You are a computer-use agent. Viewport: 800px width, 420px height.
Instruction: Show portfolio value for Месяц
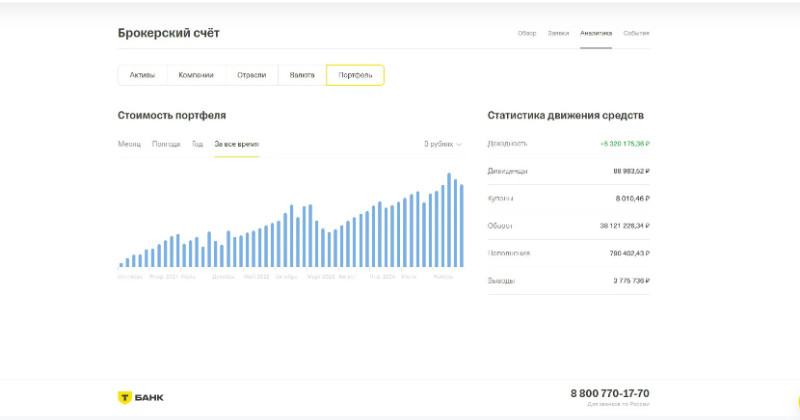tap(129, 144)
